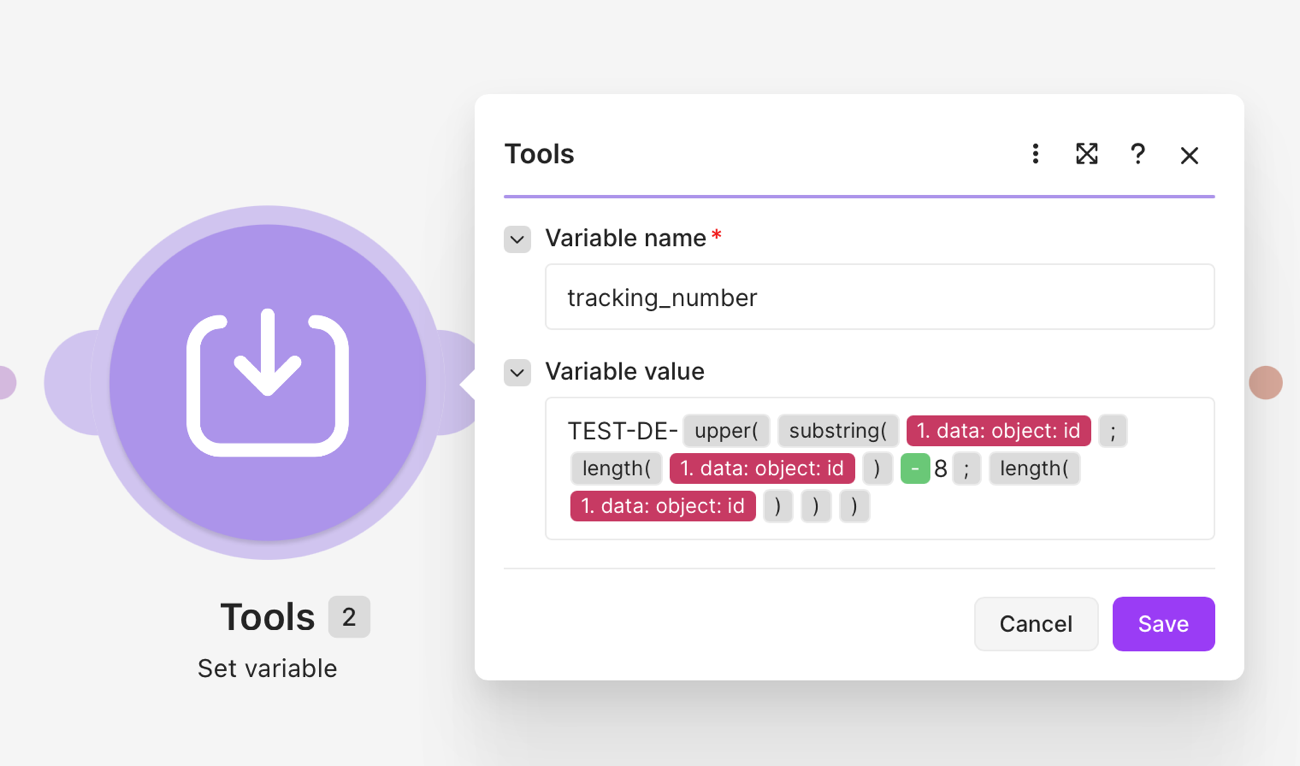Cancel the Tools dialog changes
The width and height of the screenshot is (1300, 766).
pos(1036,624)
